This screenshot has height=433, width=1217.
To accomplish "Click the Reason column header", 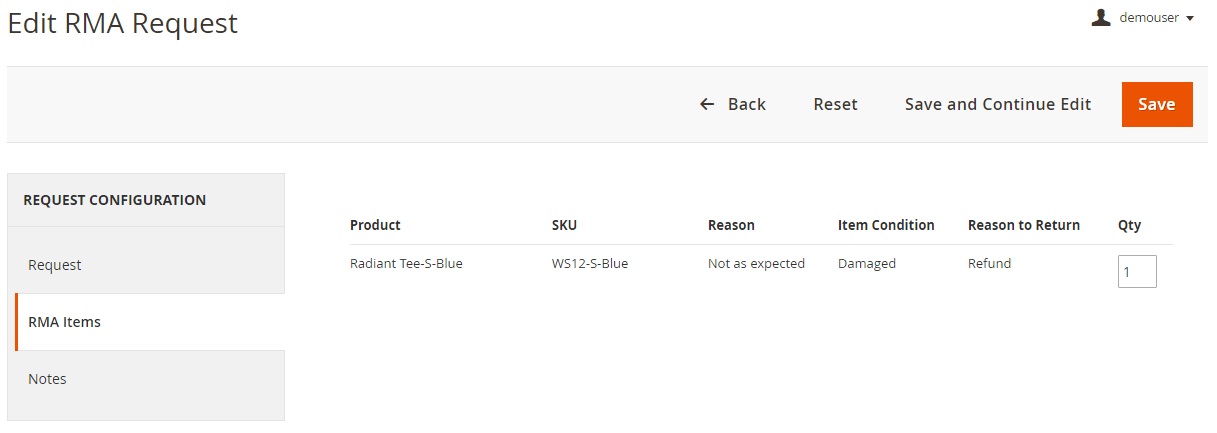I will click(731, 225).
